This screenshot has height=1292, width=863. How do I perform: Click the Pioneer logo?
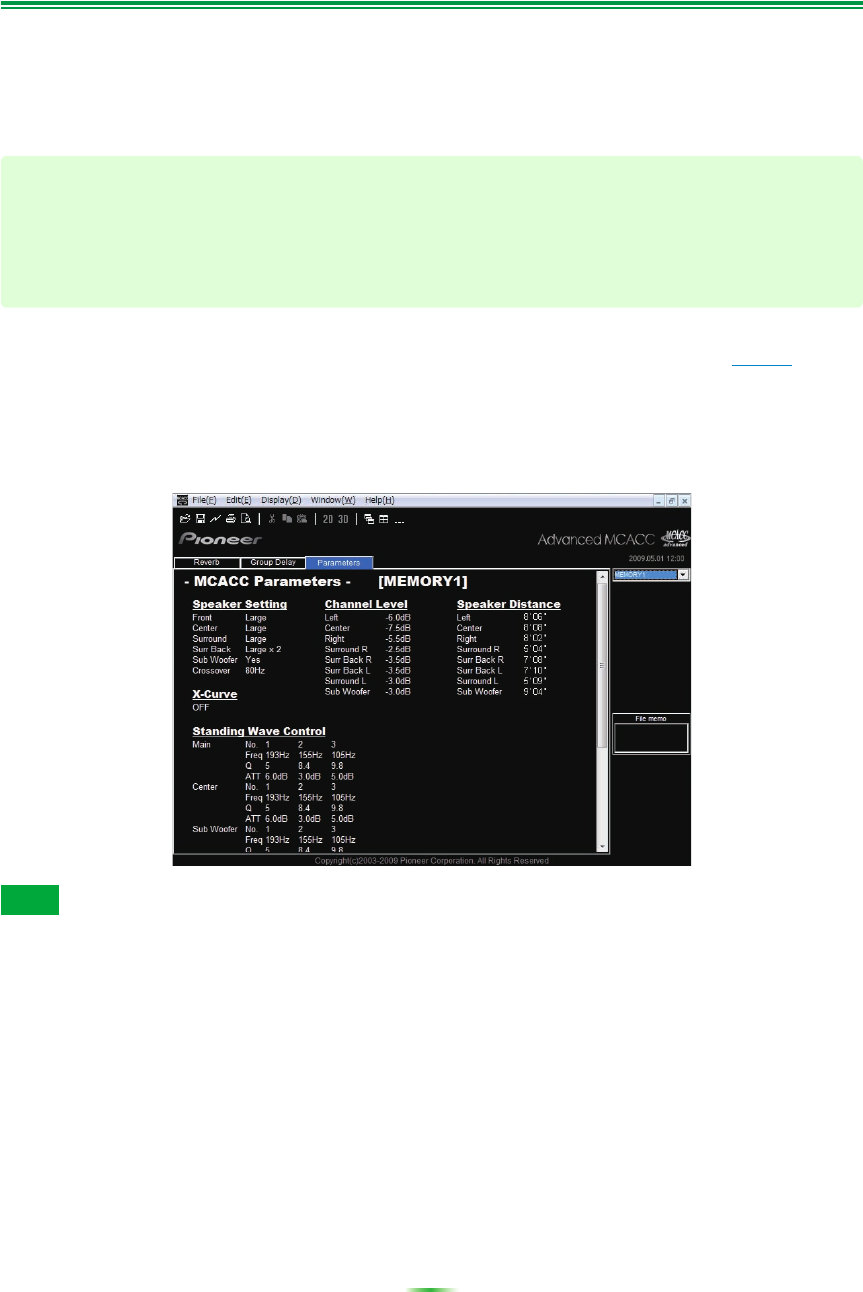click(x=220, y=539)
